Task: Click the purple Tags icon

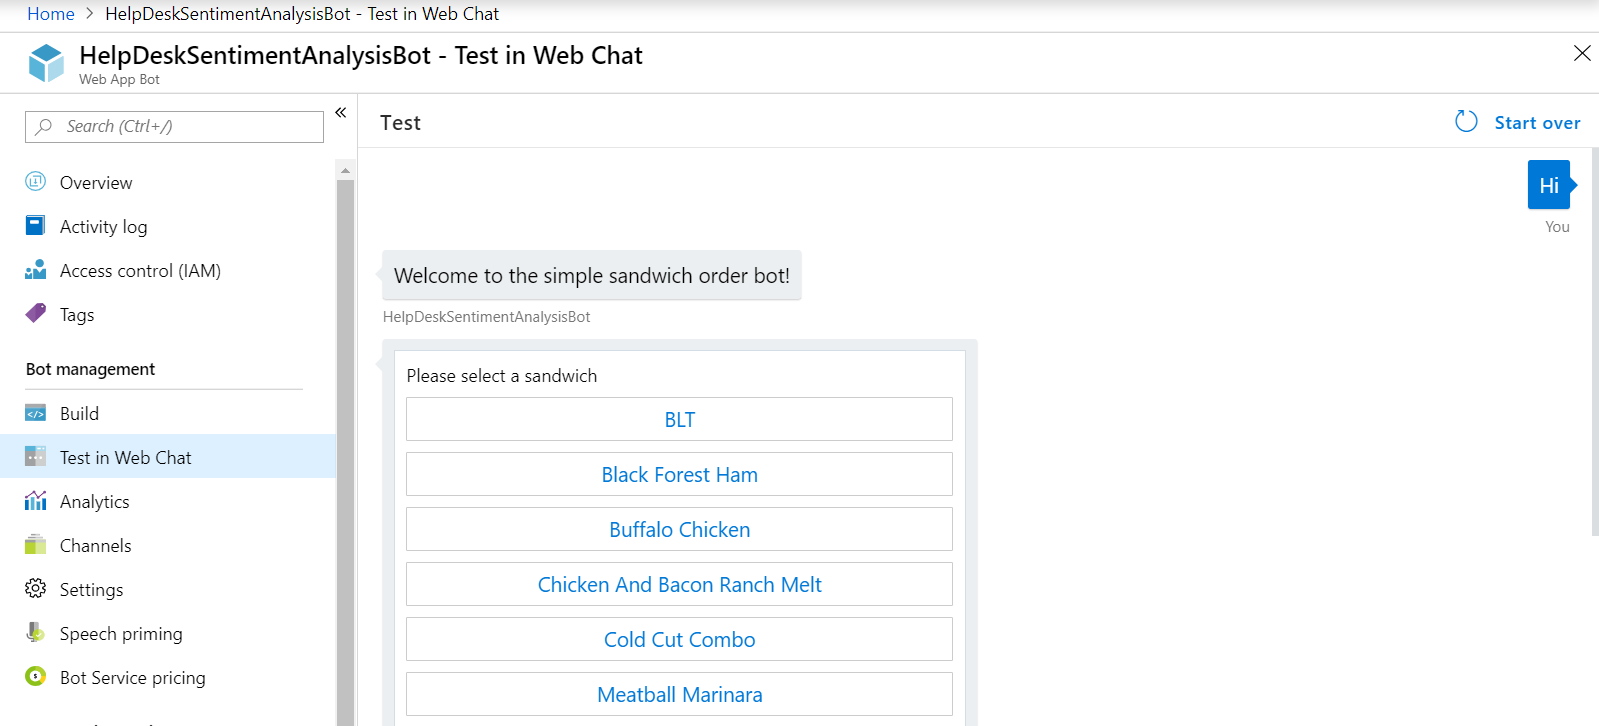Action: point(36,314)
